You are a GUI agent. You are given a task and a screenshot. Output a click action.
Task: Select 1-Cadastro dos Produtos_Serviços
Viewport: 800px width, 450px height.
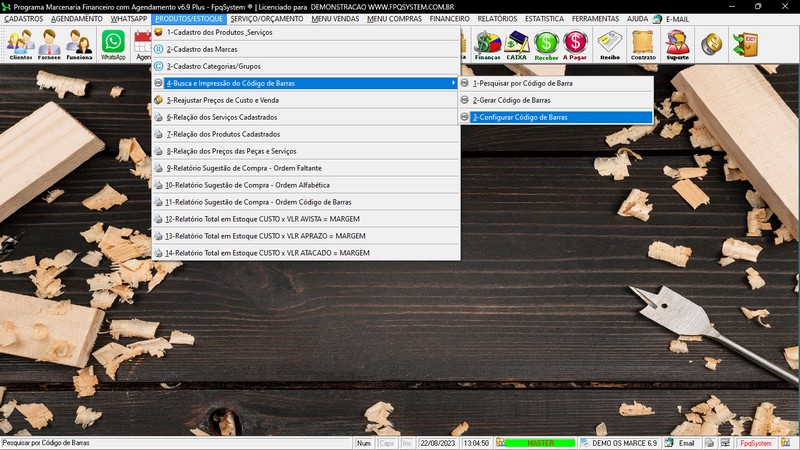306,32
